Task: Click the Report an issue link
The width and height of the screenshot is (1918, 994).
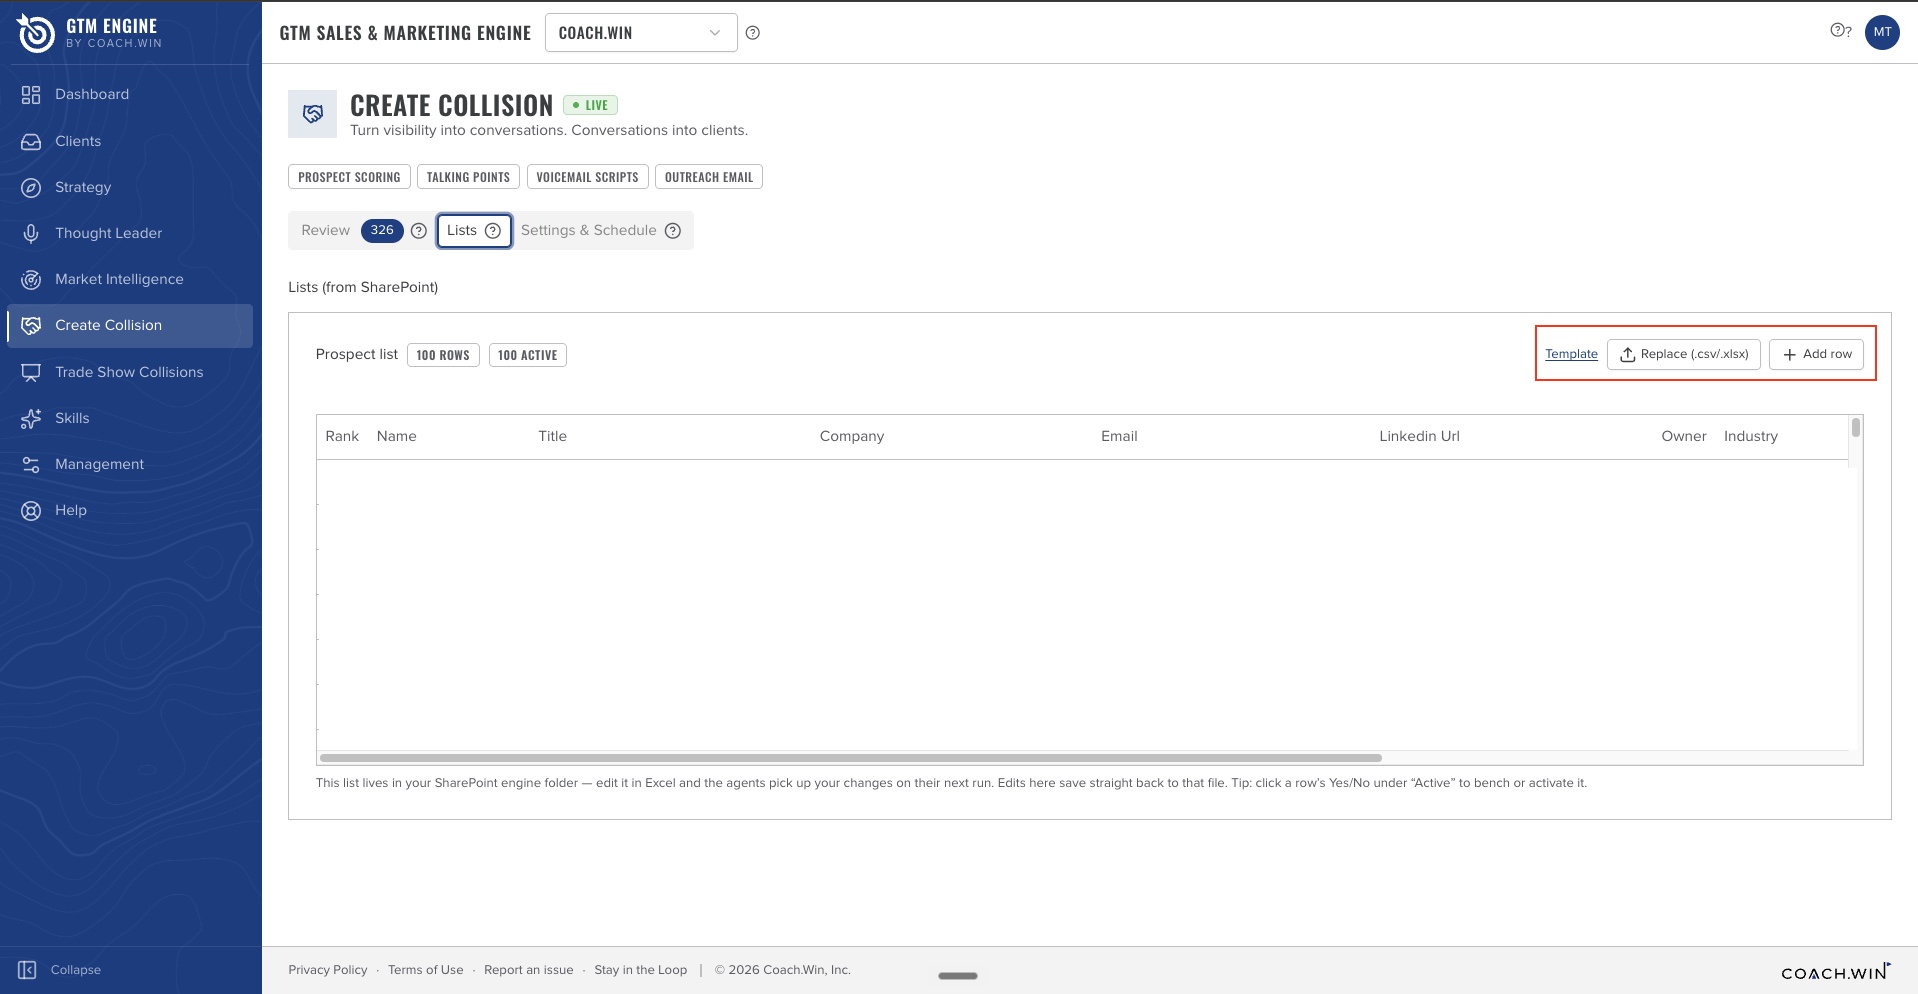Action: (x=529, y=970)
